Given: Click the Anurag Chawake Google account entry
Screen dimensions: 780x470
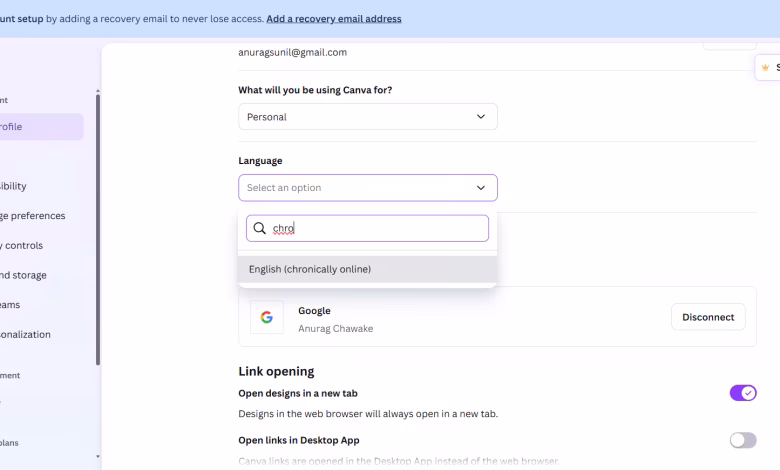Looking at the screenshot, I should pos(335,328).
